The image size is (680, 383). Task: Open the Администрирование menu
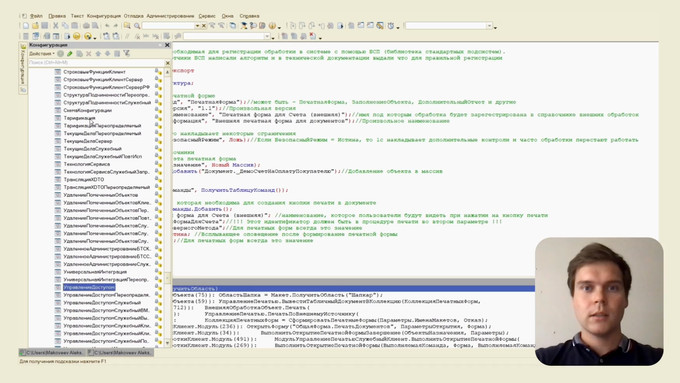pos(170,16)
